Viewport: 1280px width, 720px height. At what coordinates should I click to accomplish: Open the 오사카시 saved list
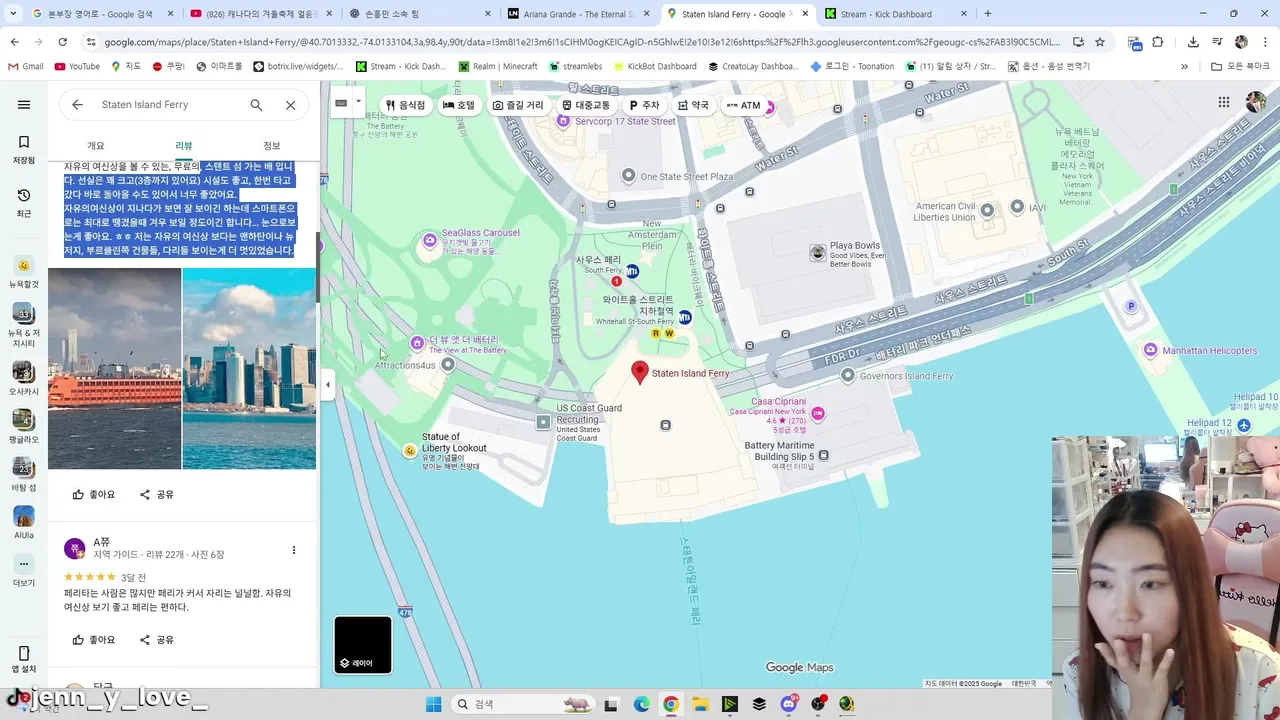[x=24, y=379]
